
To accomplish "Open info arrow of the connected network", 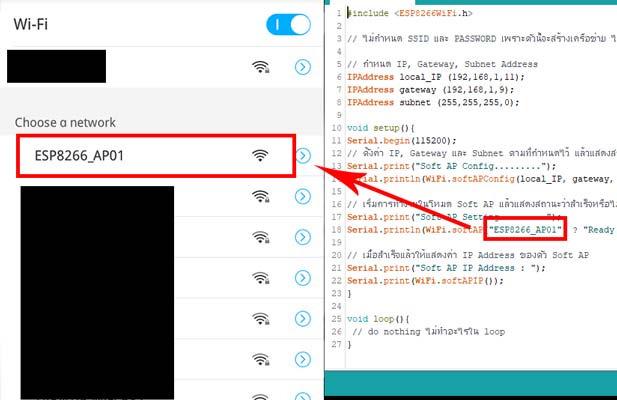I will click(x=303, y=67).
